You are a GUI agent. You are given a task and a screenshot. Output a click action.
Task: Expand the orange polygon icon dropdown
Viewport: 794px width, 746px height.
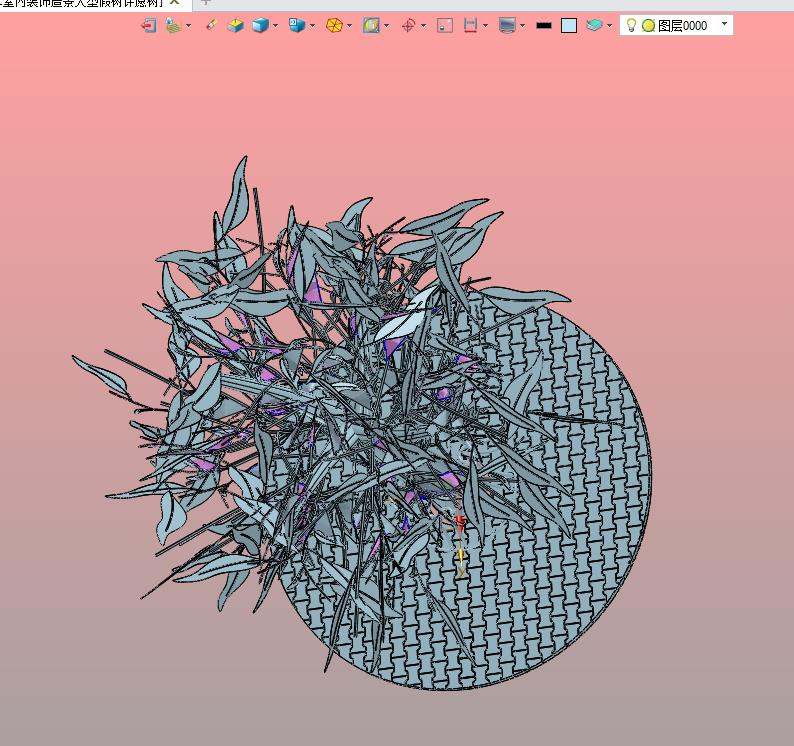(349, 25)
